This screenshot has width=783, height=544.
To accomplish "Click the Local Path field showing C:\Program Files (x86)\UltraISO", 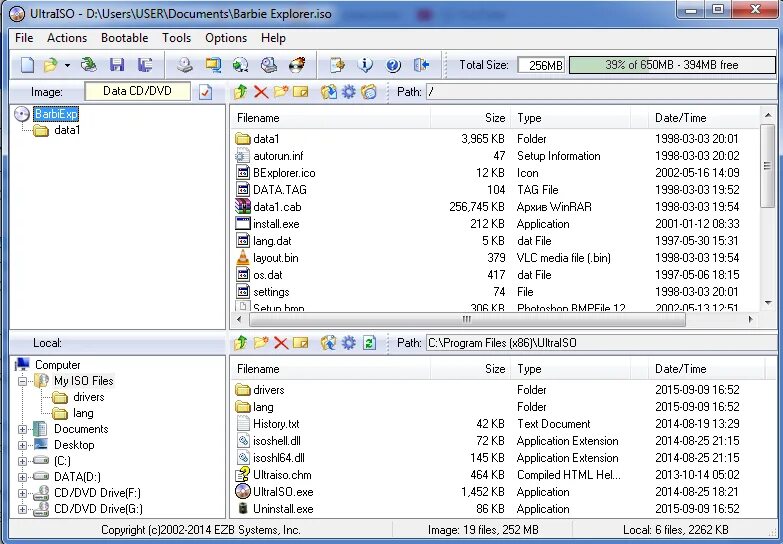I will click(600, 343).
